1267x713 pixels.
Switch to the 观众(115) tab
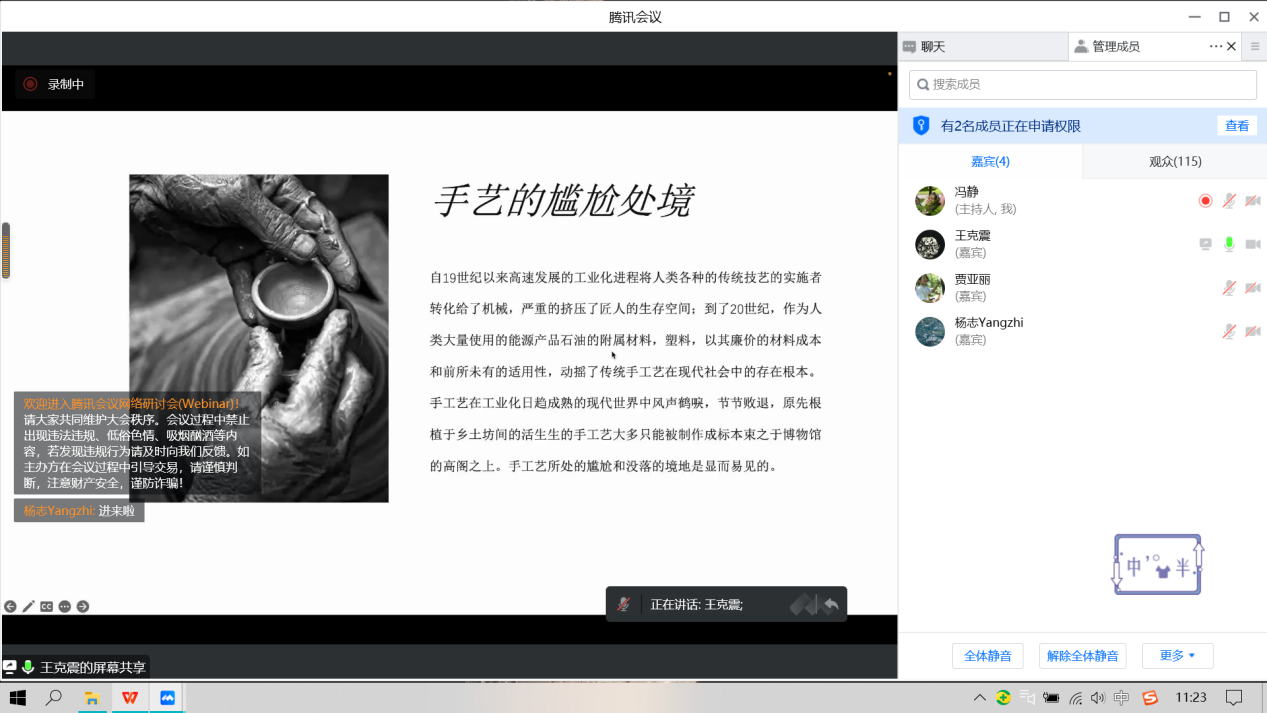pyautogui.click(x=1174, y=161)
